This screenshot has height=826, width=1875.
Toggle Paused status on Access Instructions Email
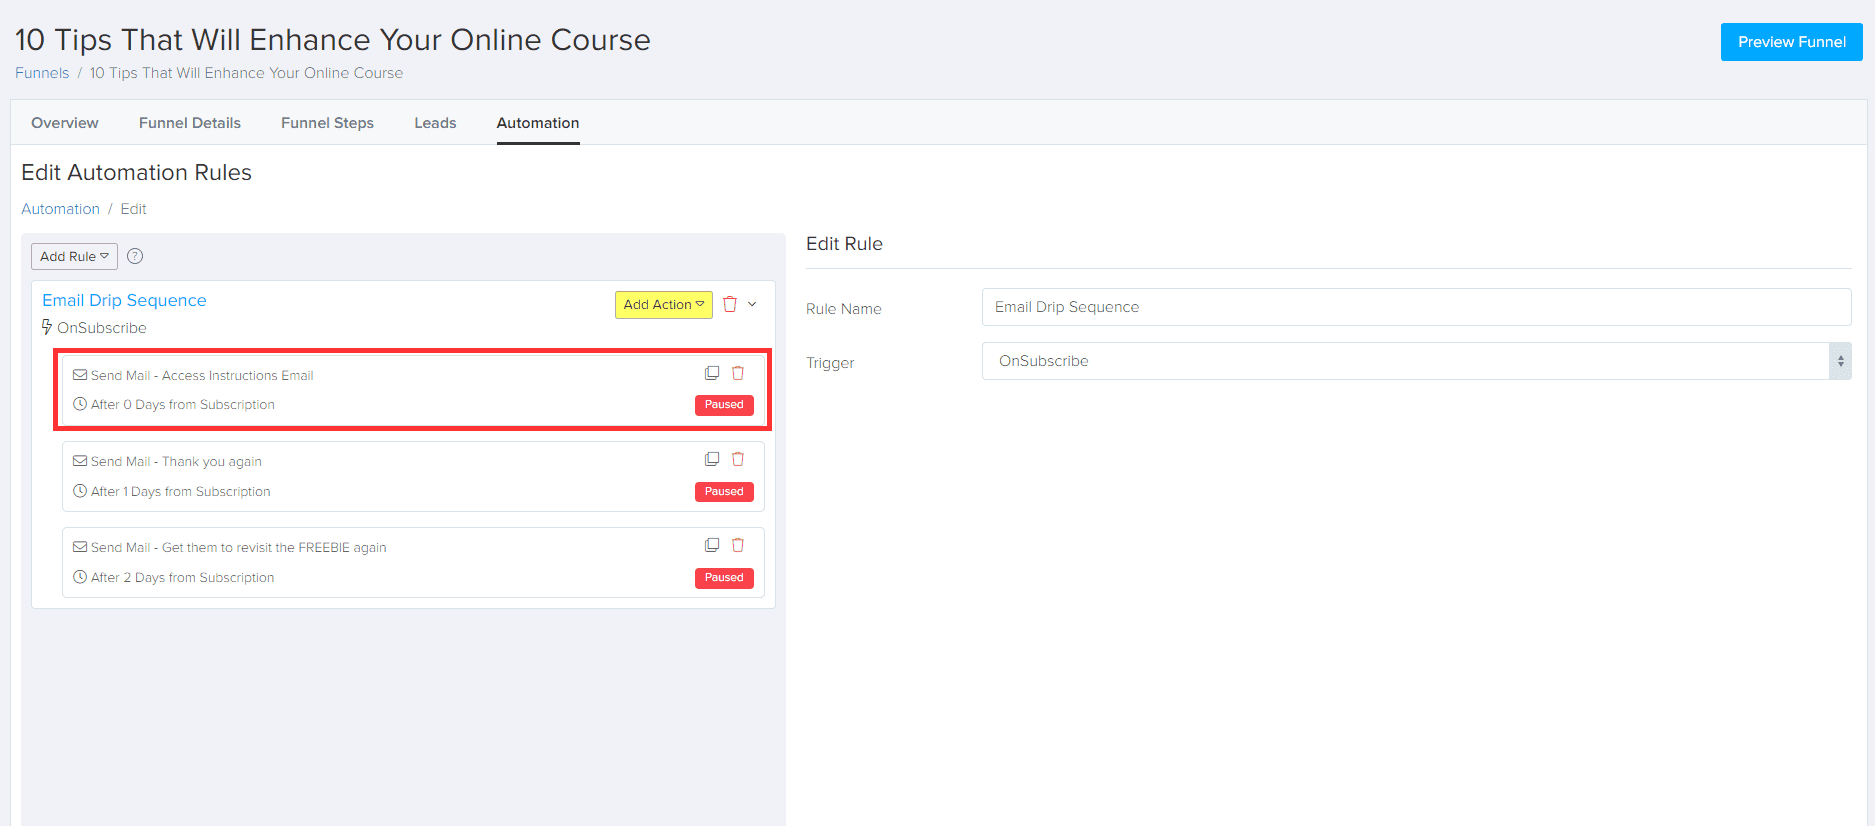tap(724, 405)
